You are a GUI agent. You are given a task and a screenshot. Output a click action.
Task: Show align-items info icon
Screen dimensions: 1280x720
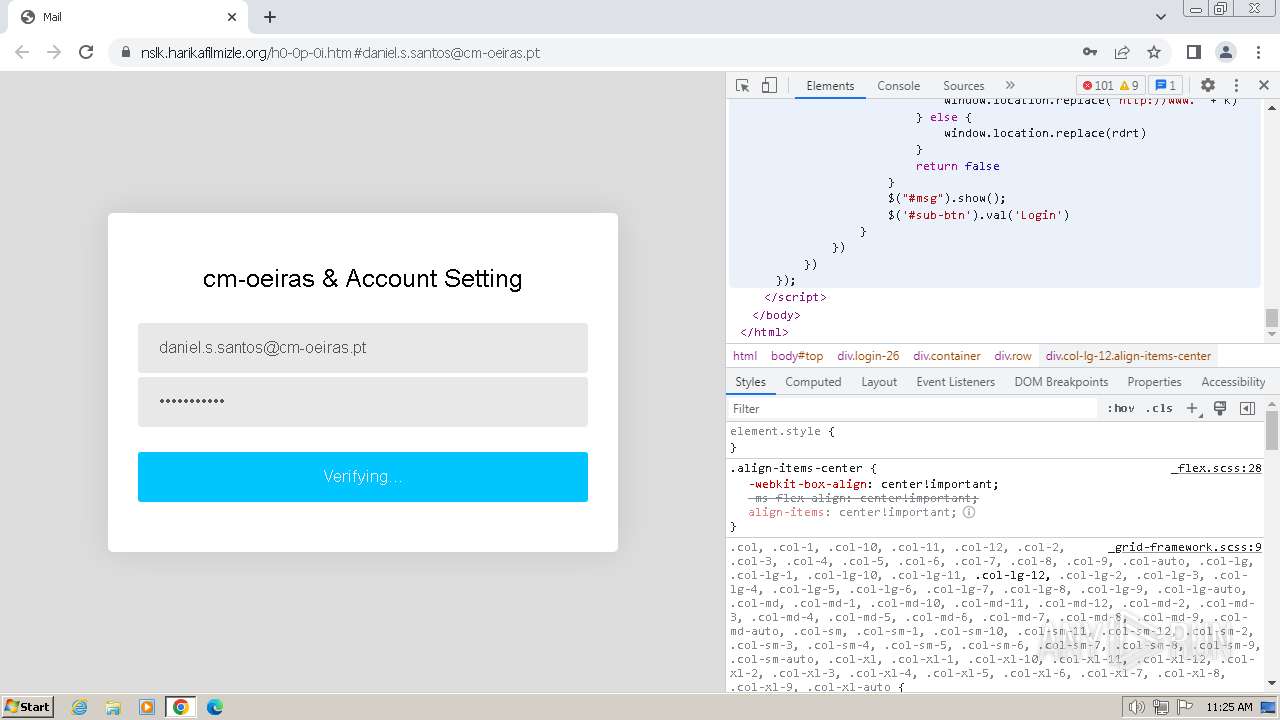pos(969,512)
